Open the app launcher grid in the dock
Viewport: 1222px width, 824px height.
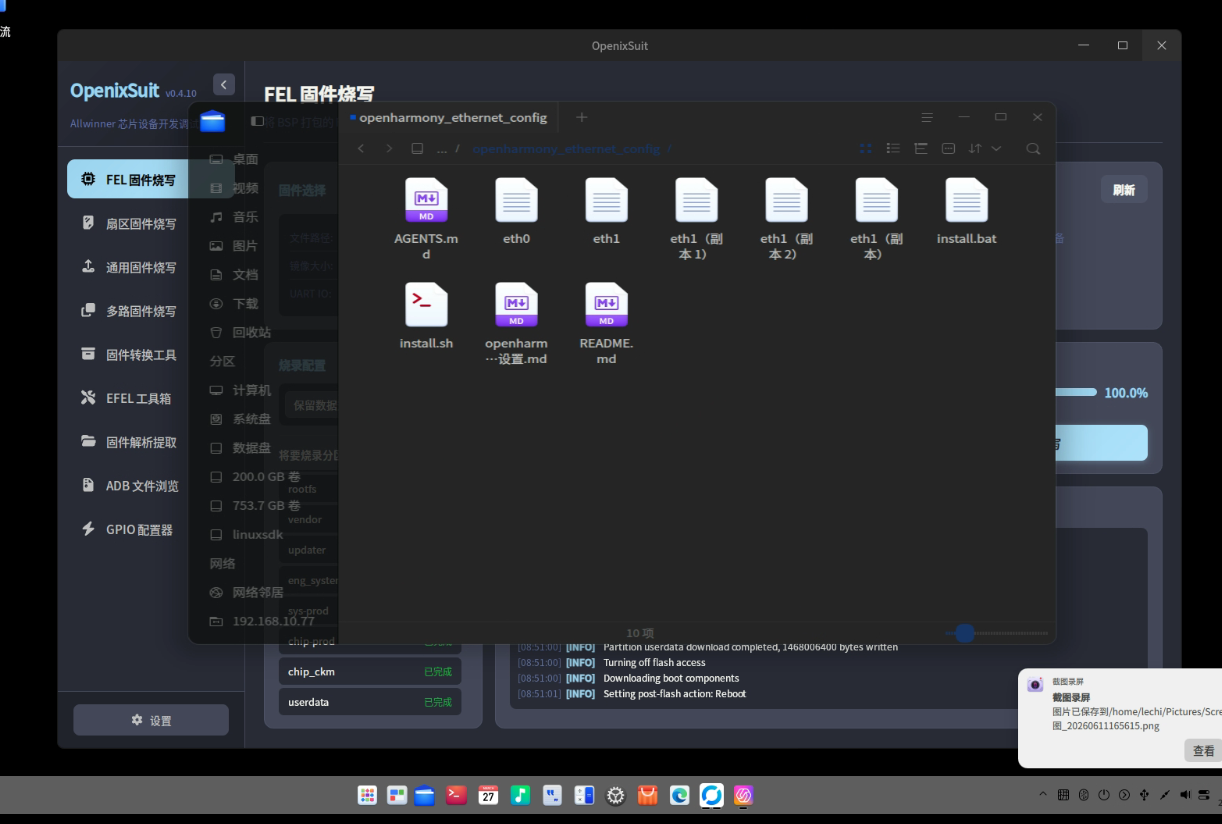click(x=367, y=795)
